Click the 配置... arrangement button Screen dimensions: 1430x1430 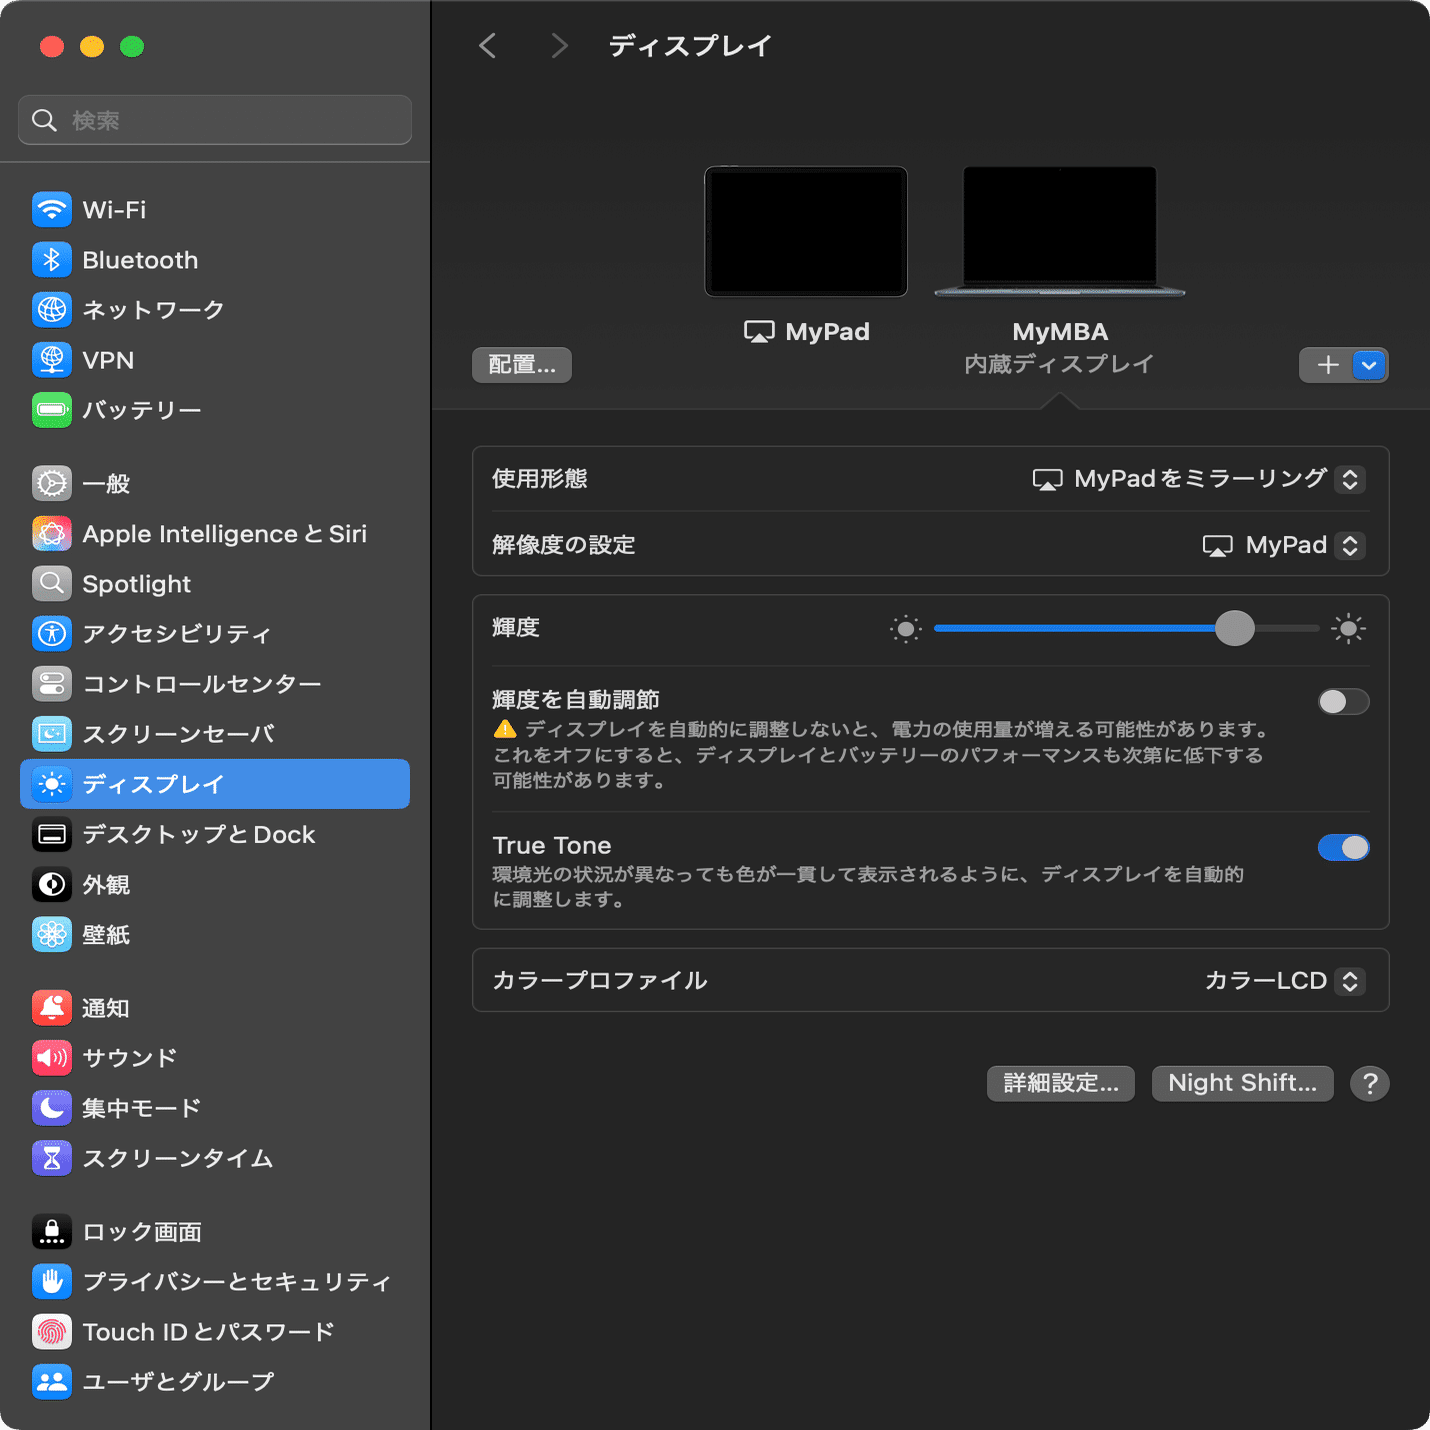(x=521, y=364)
